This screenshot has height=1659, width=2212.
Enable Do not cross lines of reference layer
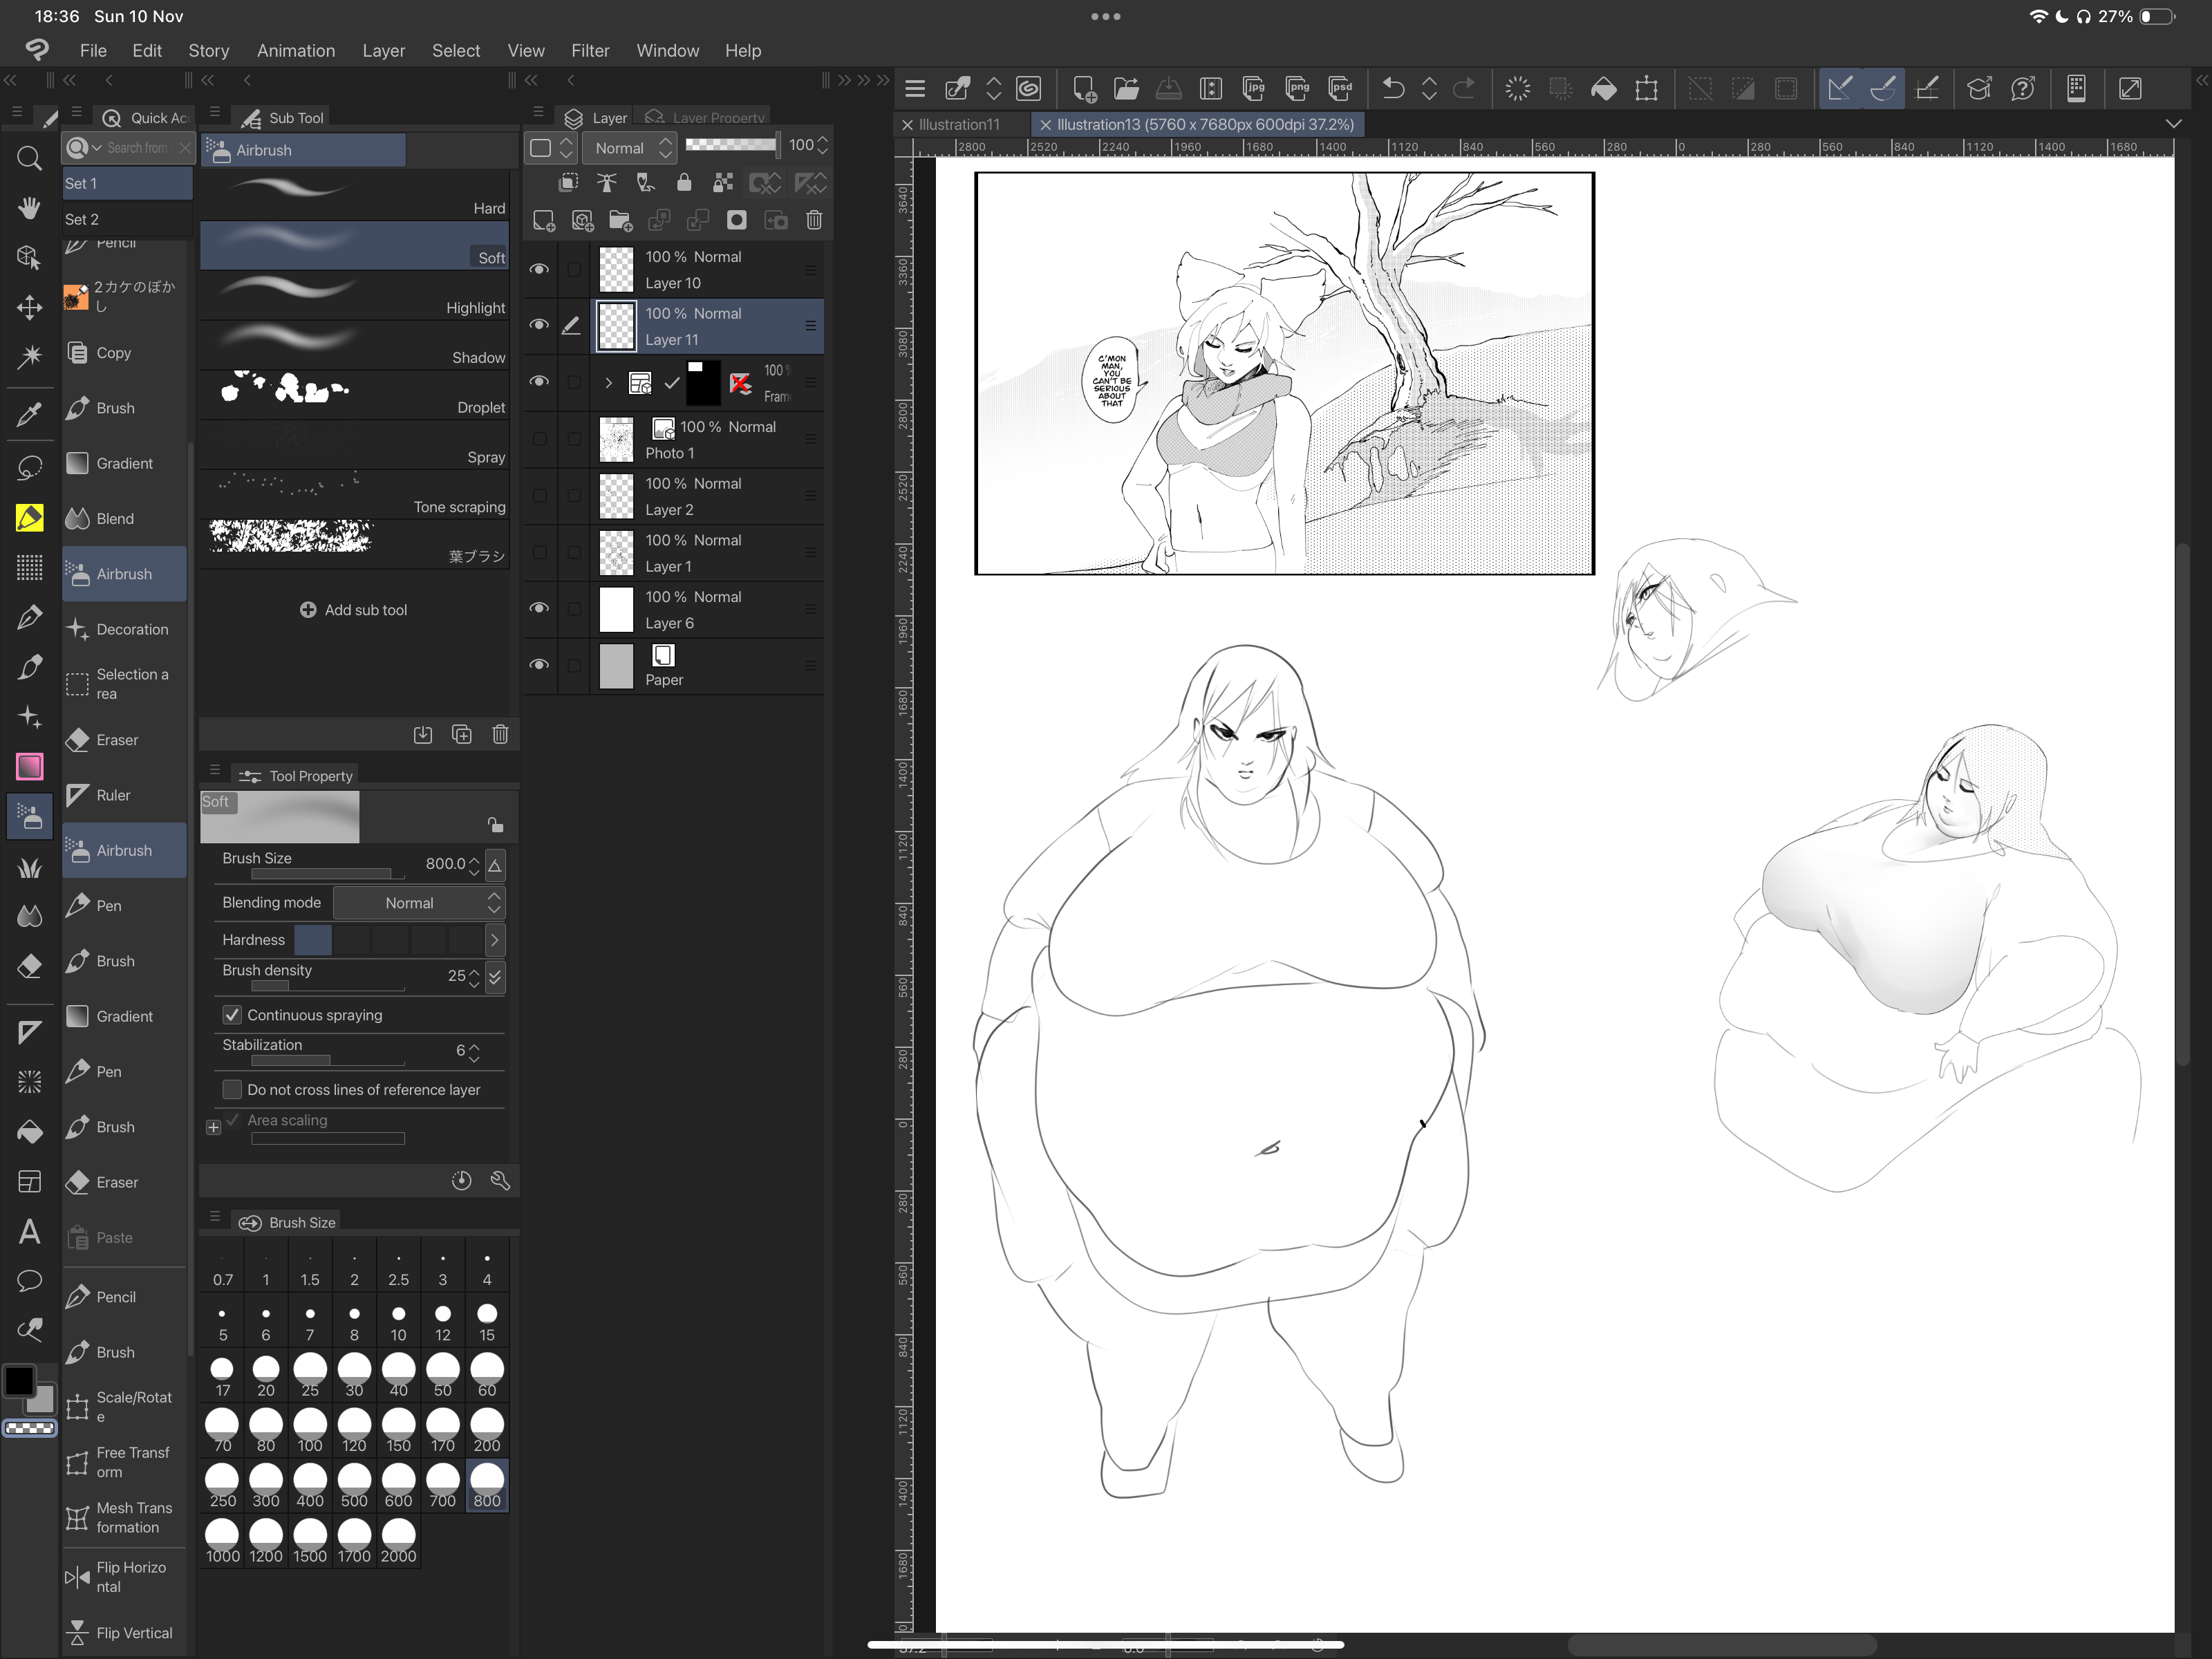(x=232, y=1089)
